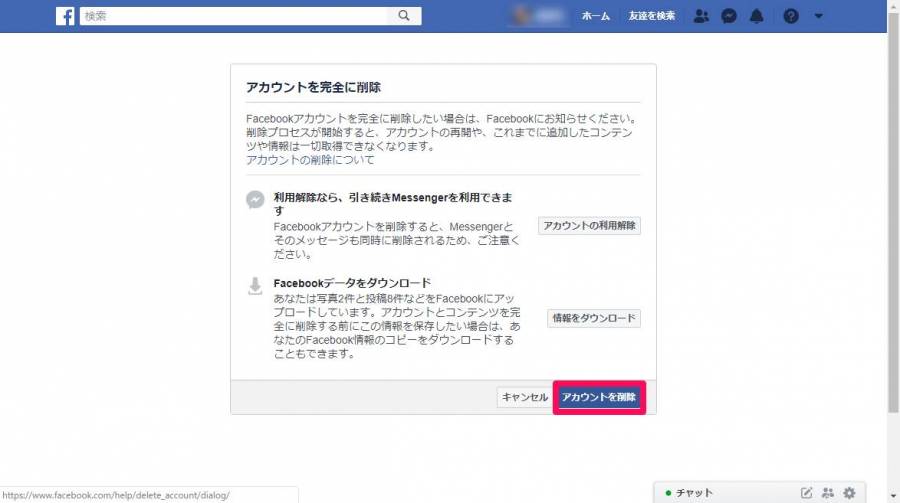Viewport: 900px width, 503px height.
Task: Open the help question mark icon
Action: 791,16
